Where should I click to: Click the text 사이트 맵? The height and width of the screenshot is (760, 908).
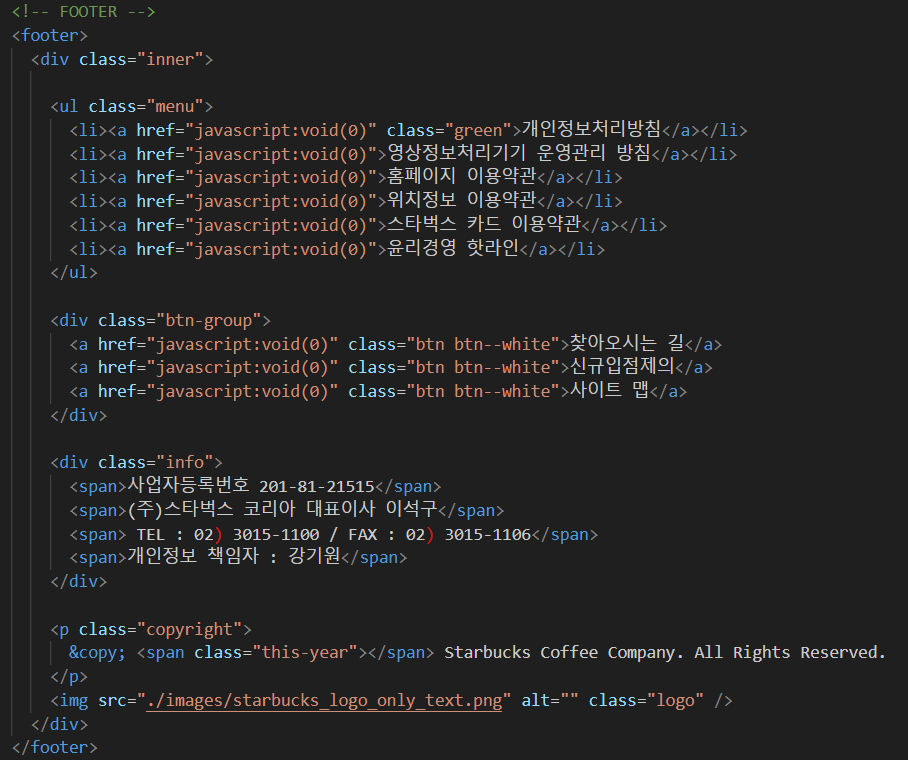click(x=609, y=390)
